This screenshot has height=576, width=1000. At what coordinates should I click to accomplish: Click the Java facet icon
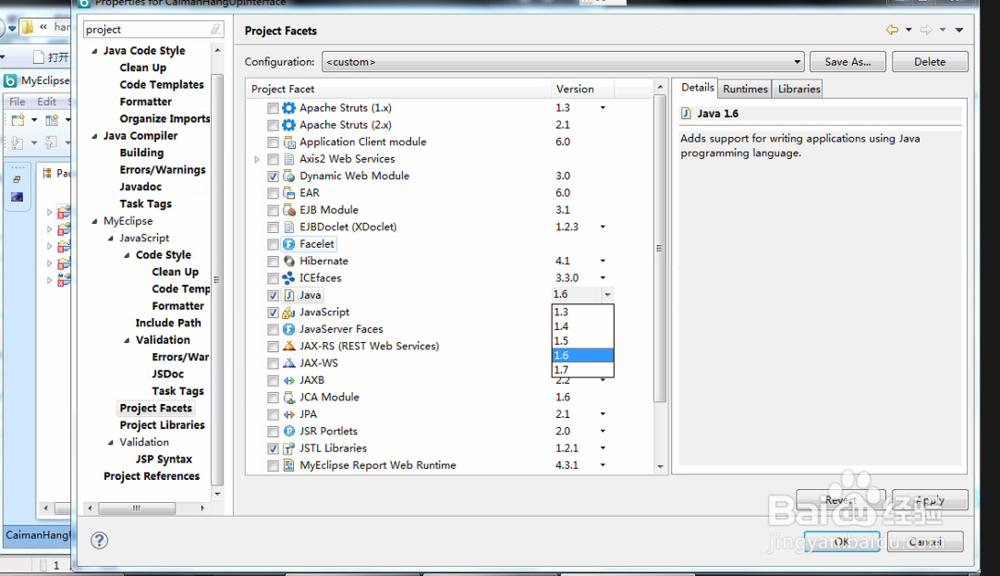point(289,295)
